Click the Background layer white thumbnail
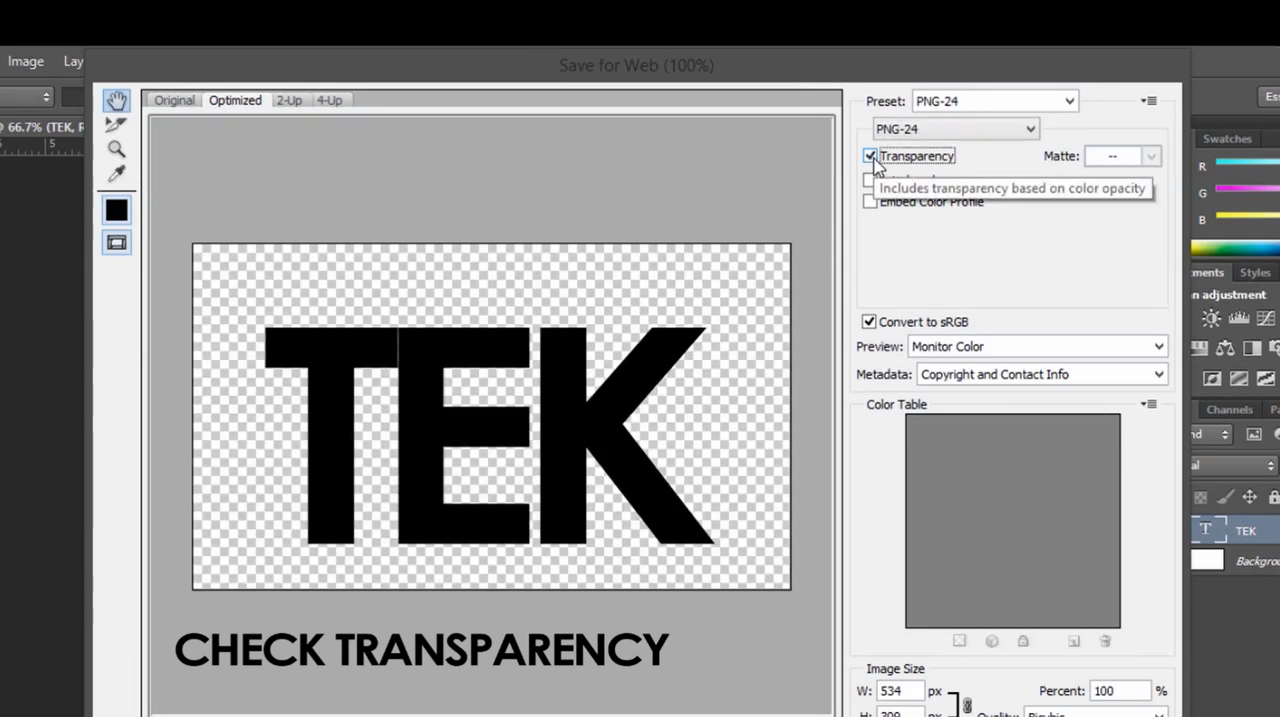The height and width of the screenshot is (717, 1280). [x=1207, y=560]
